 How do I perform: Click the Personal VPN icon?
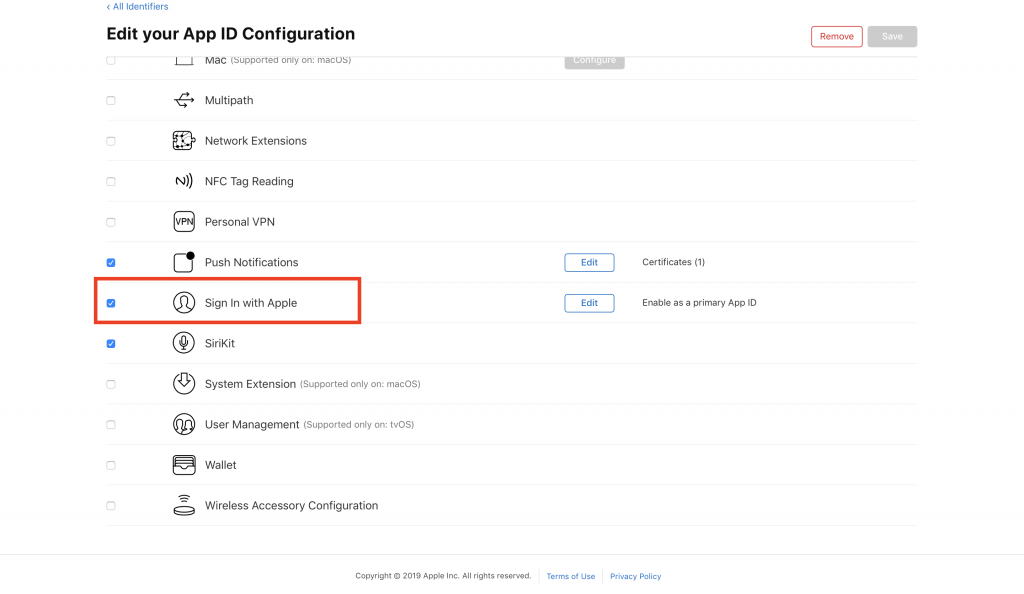point(184,222)
